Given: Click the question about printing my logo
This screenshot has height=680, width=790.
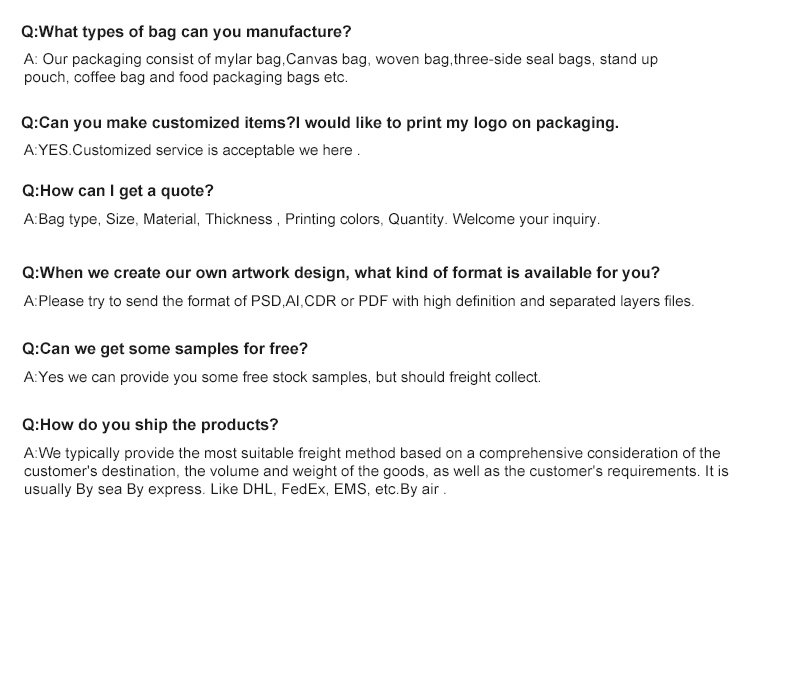Looking at the screenshot, I should pos(320,123).
